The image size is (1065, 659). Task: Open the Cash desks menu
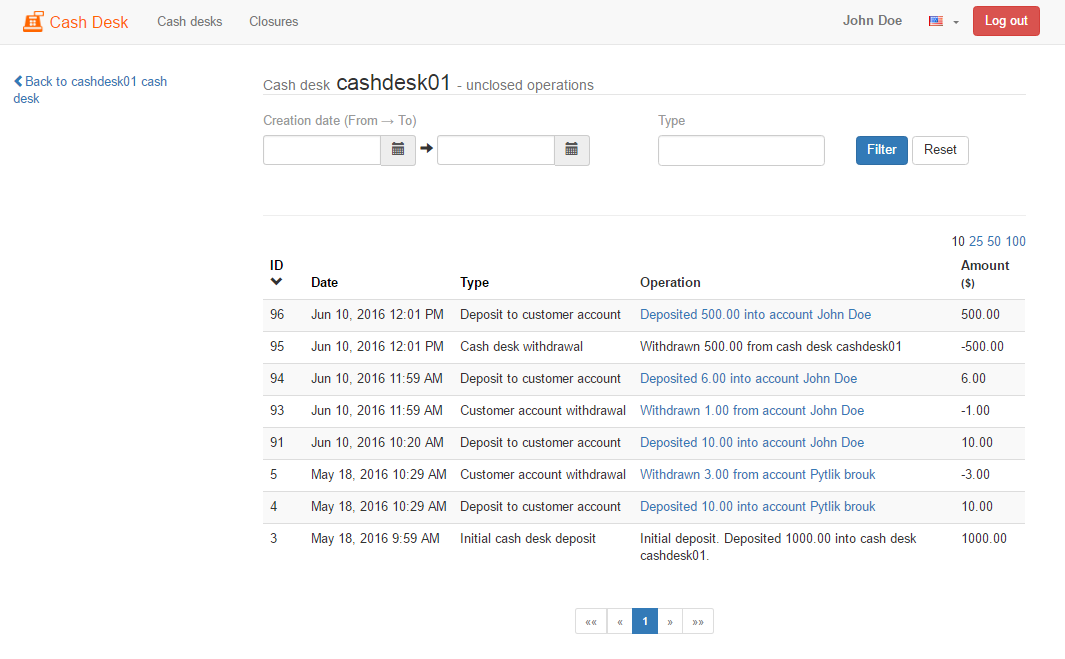[x=190, y=21]
